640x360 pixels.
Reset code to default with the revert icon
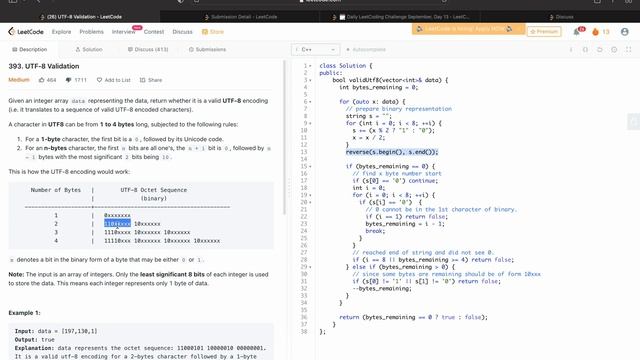tap(600, 49)
